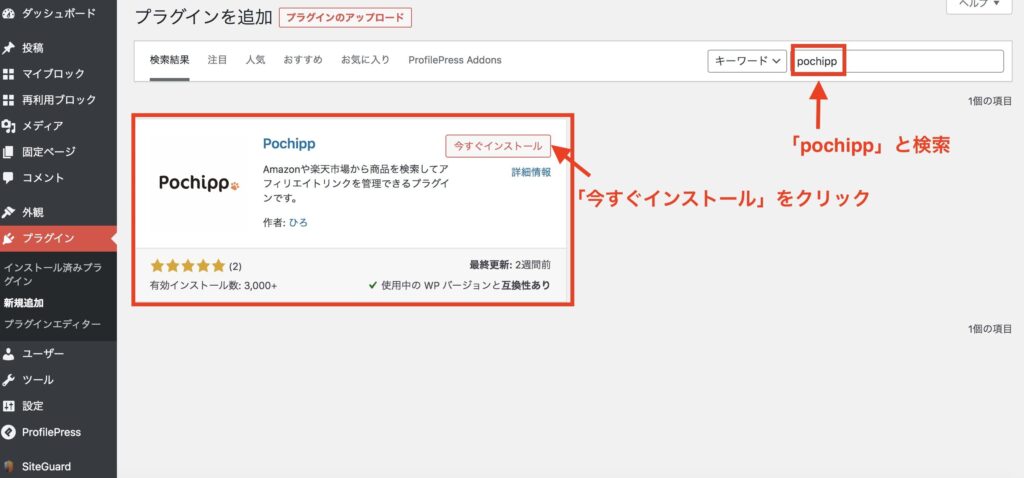Click the SiteGuard icon in sidebar
The width and height of the screenshot is (1024, 478).
pos(8,467)
